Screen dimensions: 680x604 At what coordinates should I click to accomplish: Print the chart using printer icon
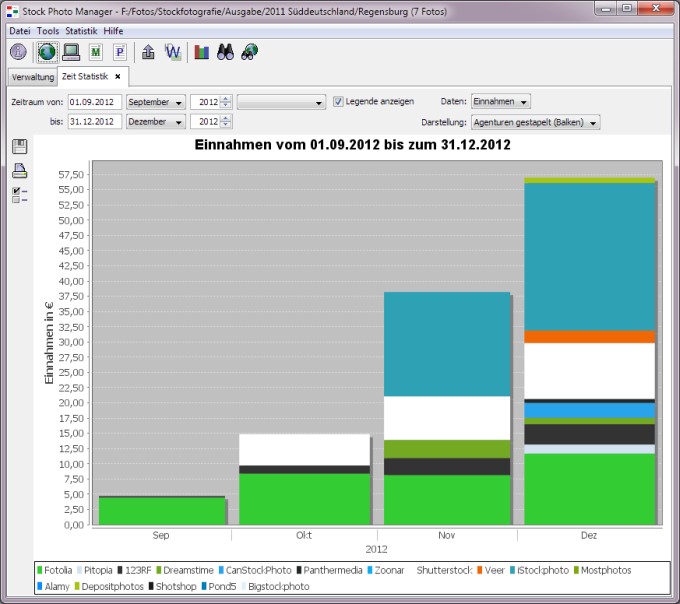tap(20, 171)
